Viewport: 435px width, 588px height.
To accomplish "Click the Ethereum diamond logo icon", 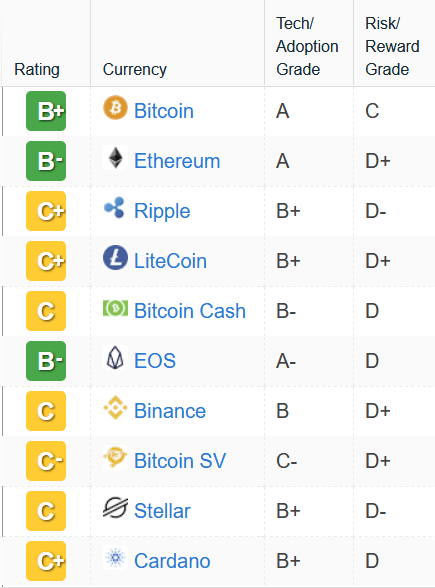I will 116,158.
